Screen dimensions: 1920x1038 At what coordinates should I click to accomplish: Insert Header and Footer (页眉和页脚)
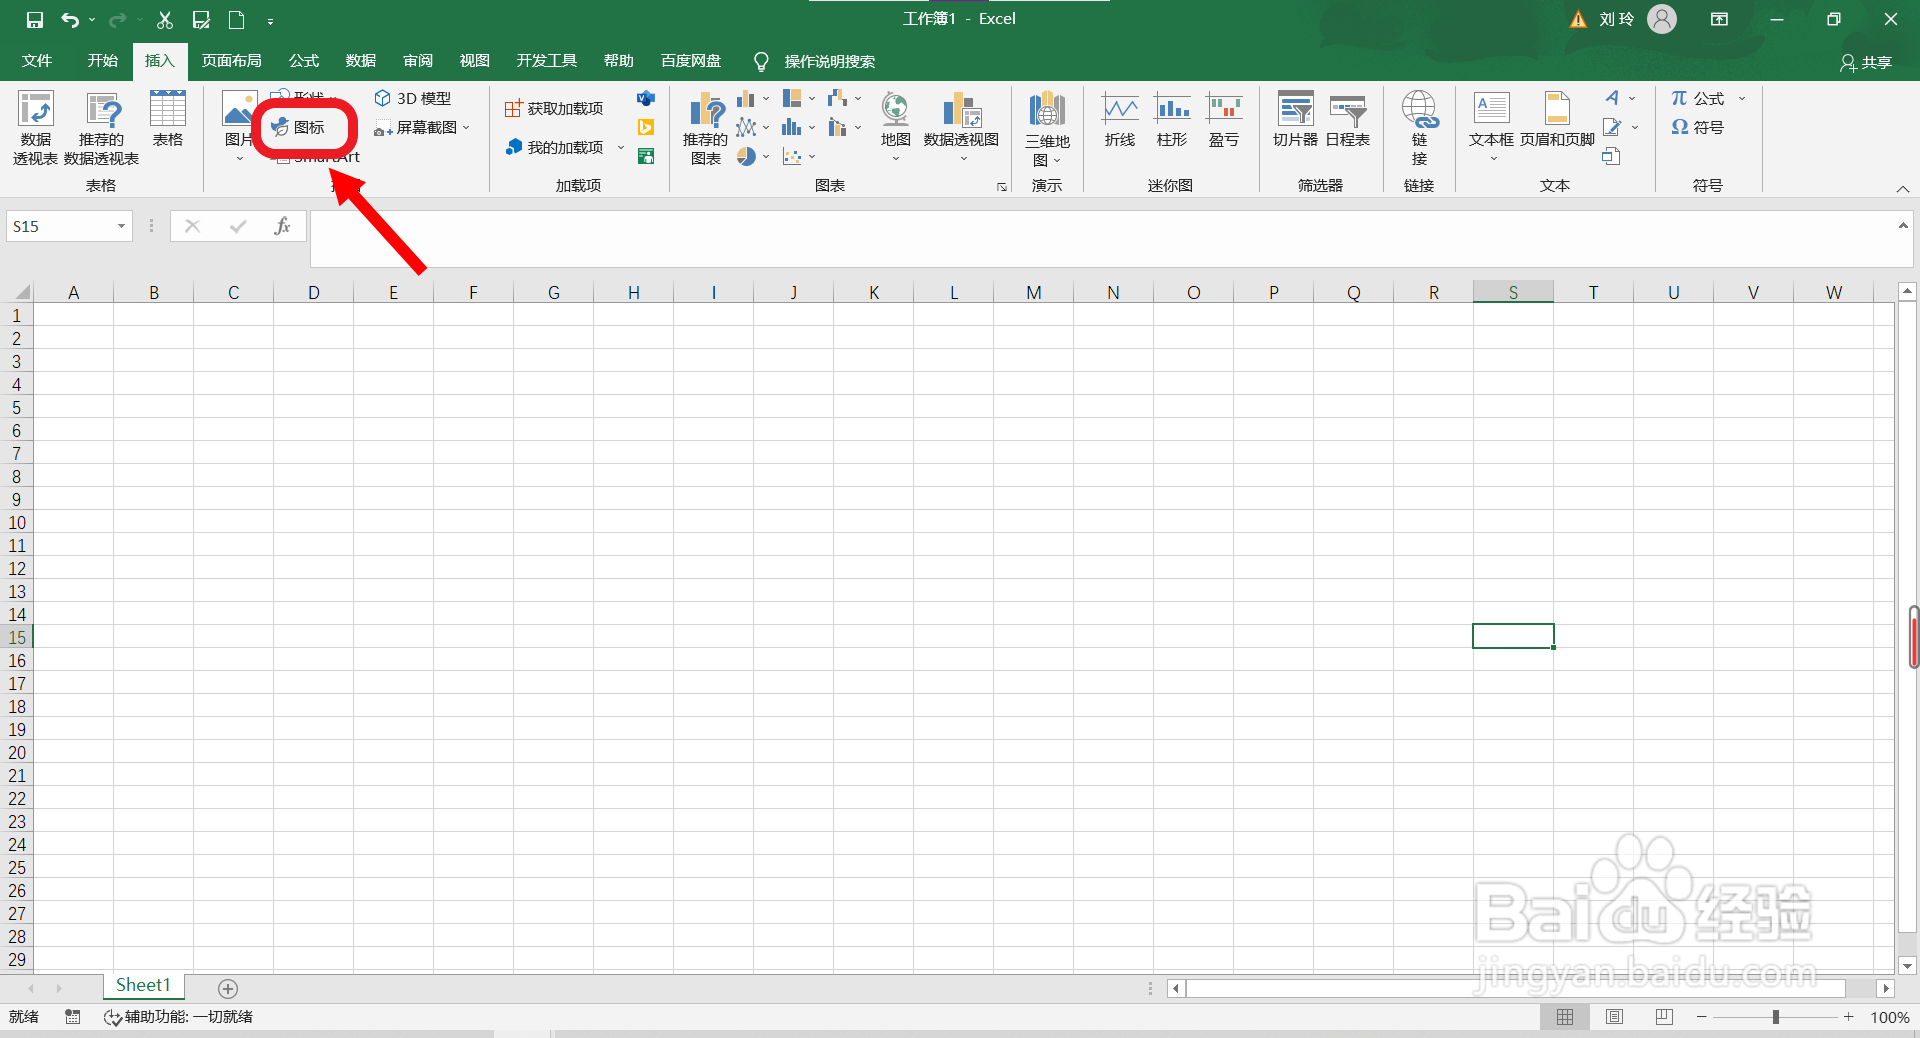(1557, 120)
